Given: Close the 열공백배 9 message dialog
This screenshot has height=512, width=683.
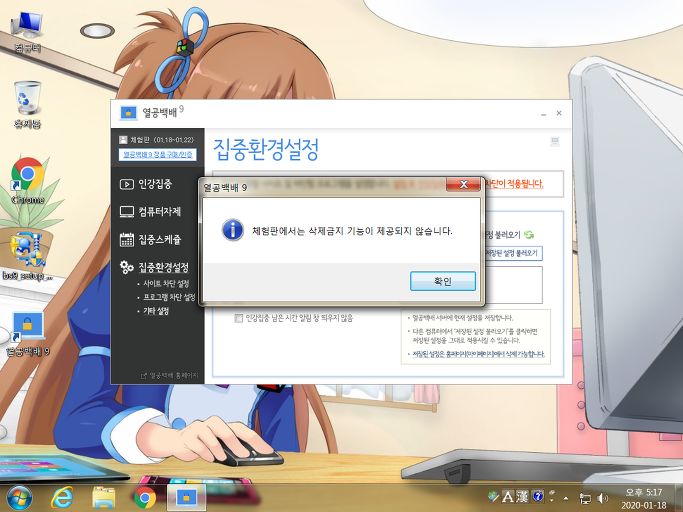Looking at the screenshot, I should click(x=463, y=184).
